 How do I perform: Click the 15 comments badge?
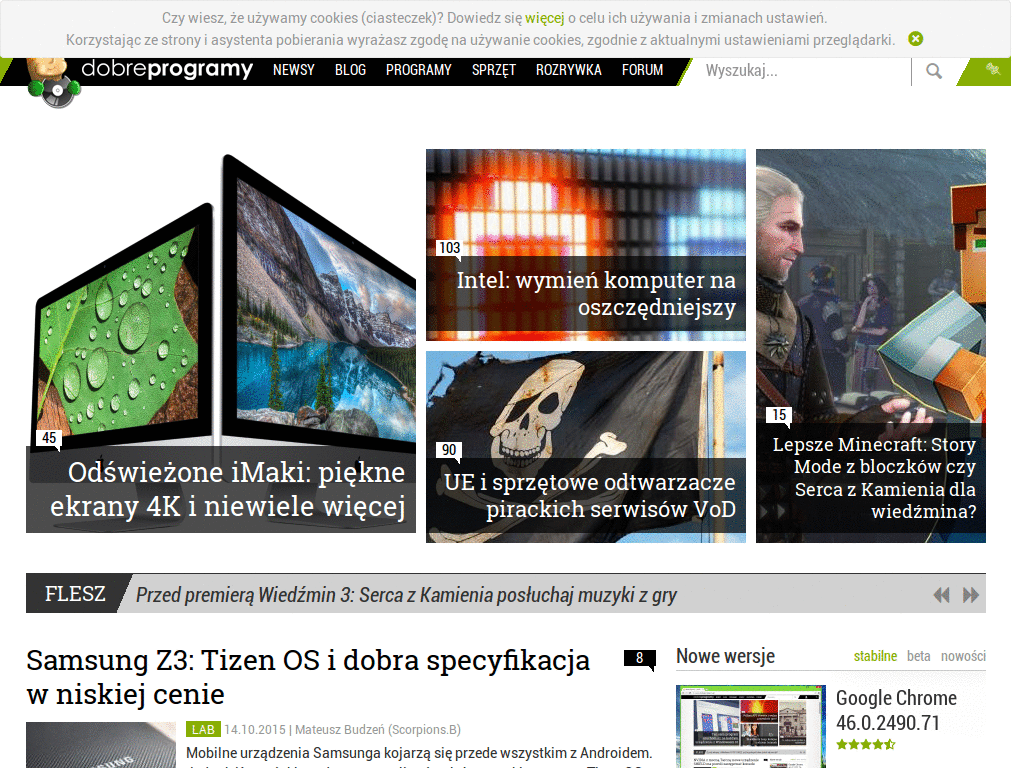779,415
